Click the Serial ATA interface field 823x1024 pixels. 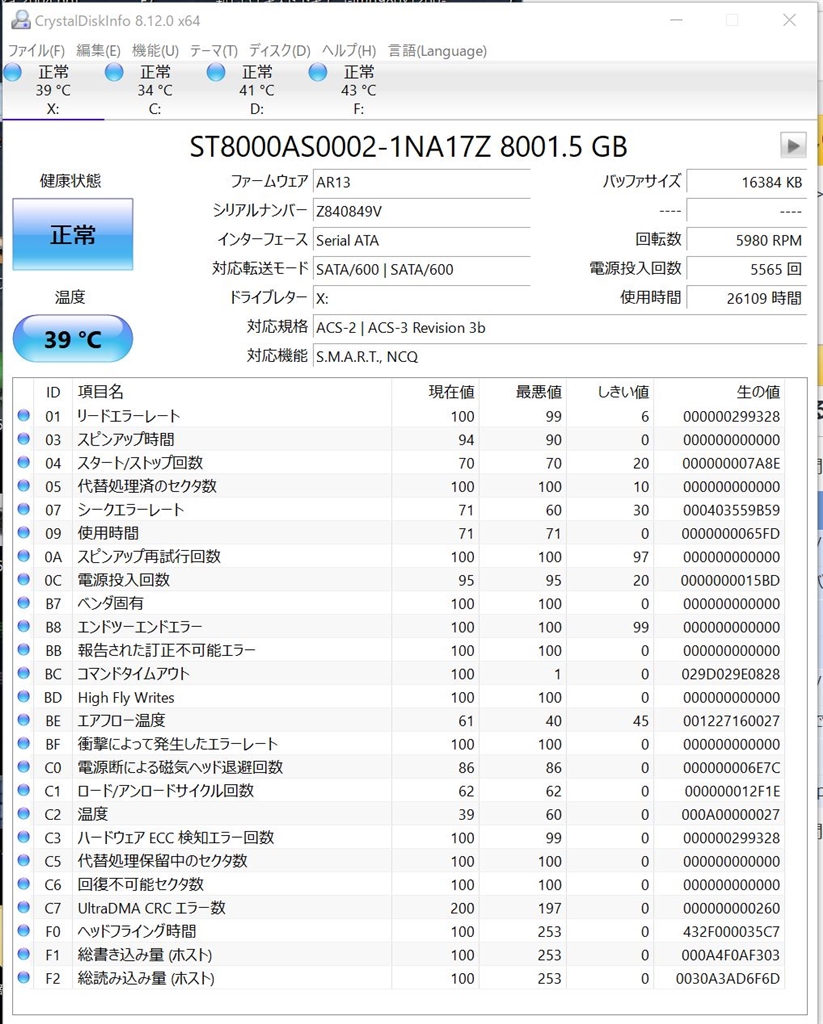(x=421, y=240)
